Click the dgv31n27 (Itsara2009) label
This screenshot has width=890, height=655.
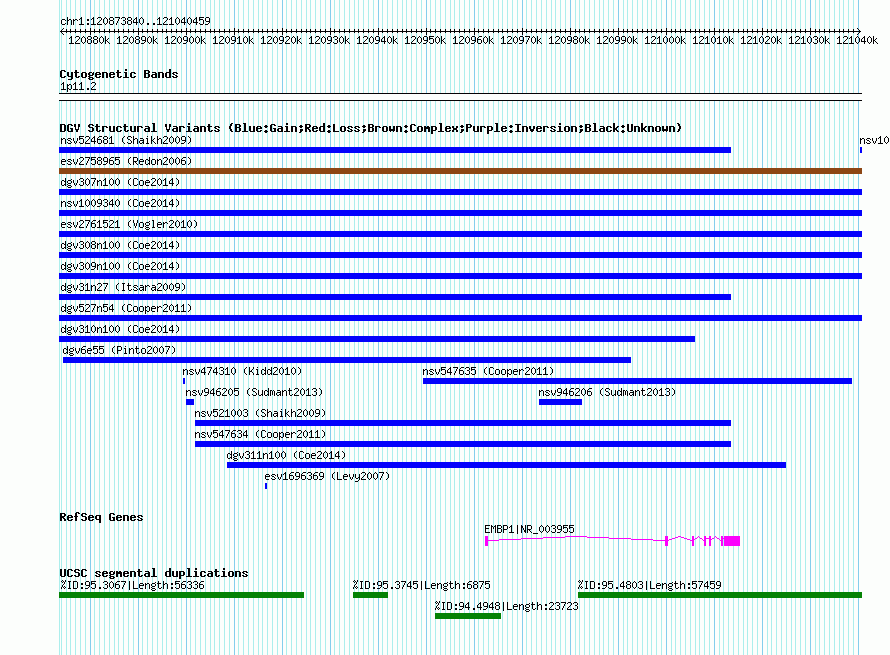pyautogui.click(x=123, y=287)
